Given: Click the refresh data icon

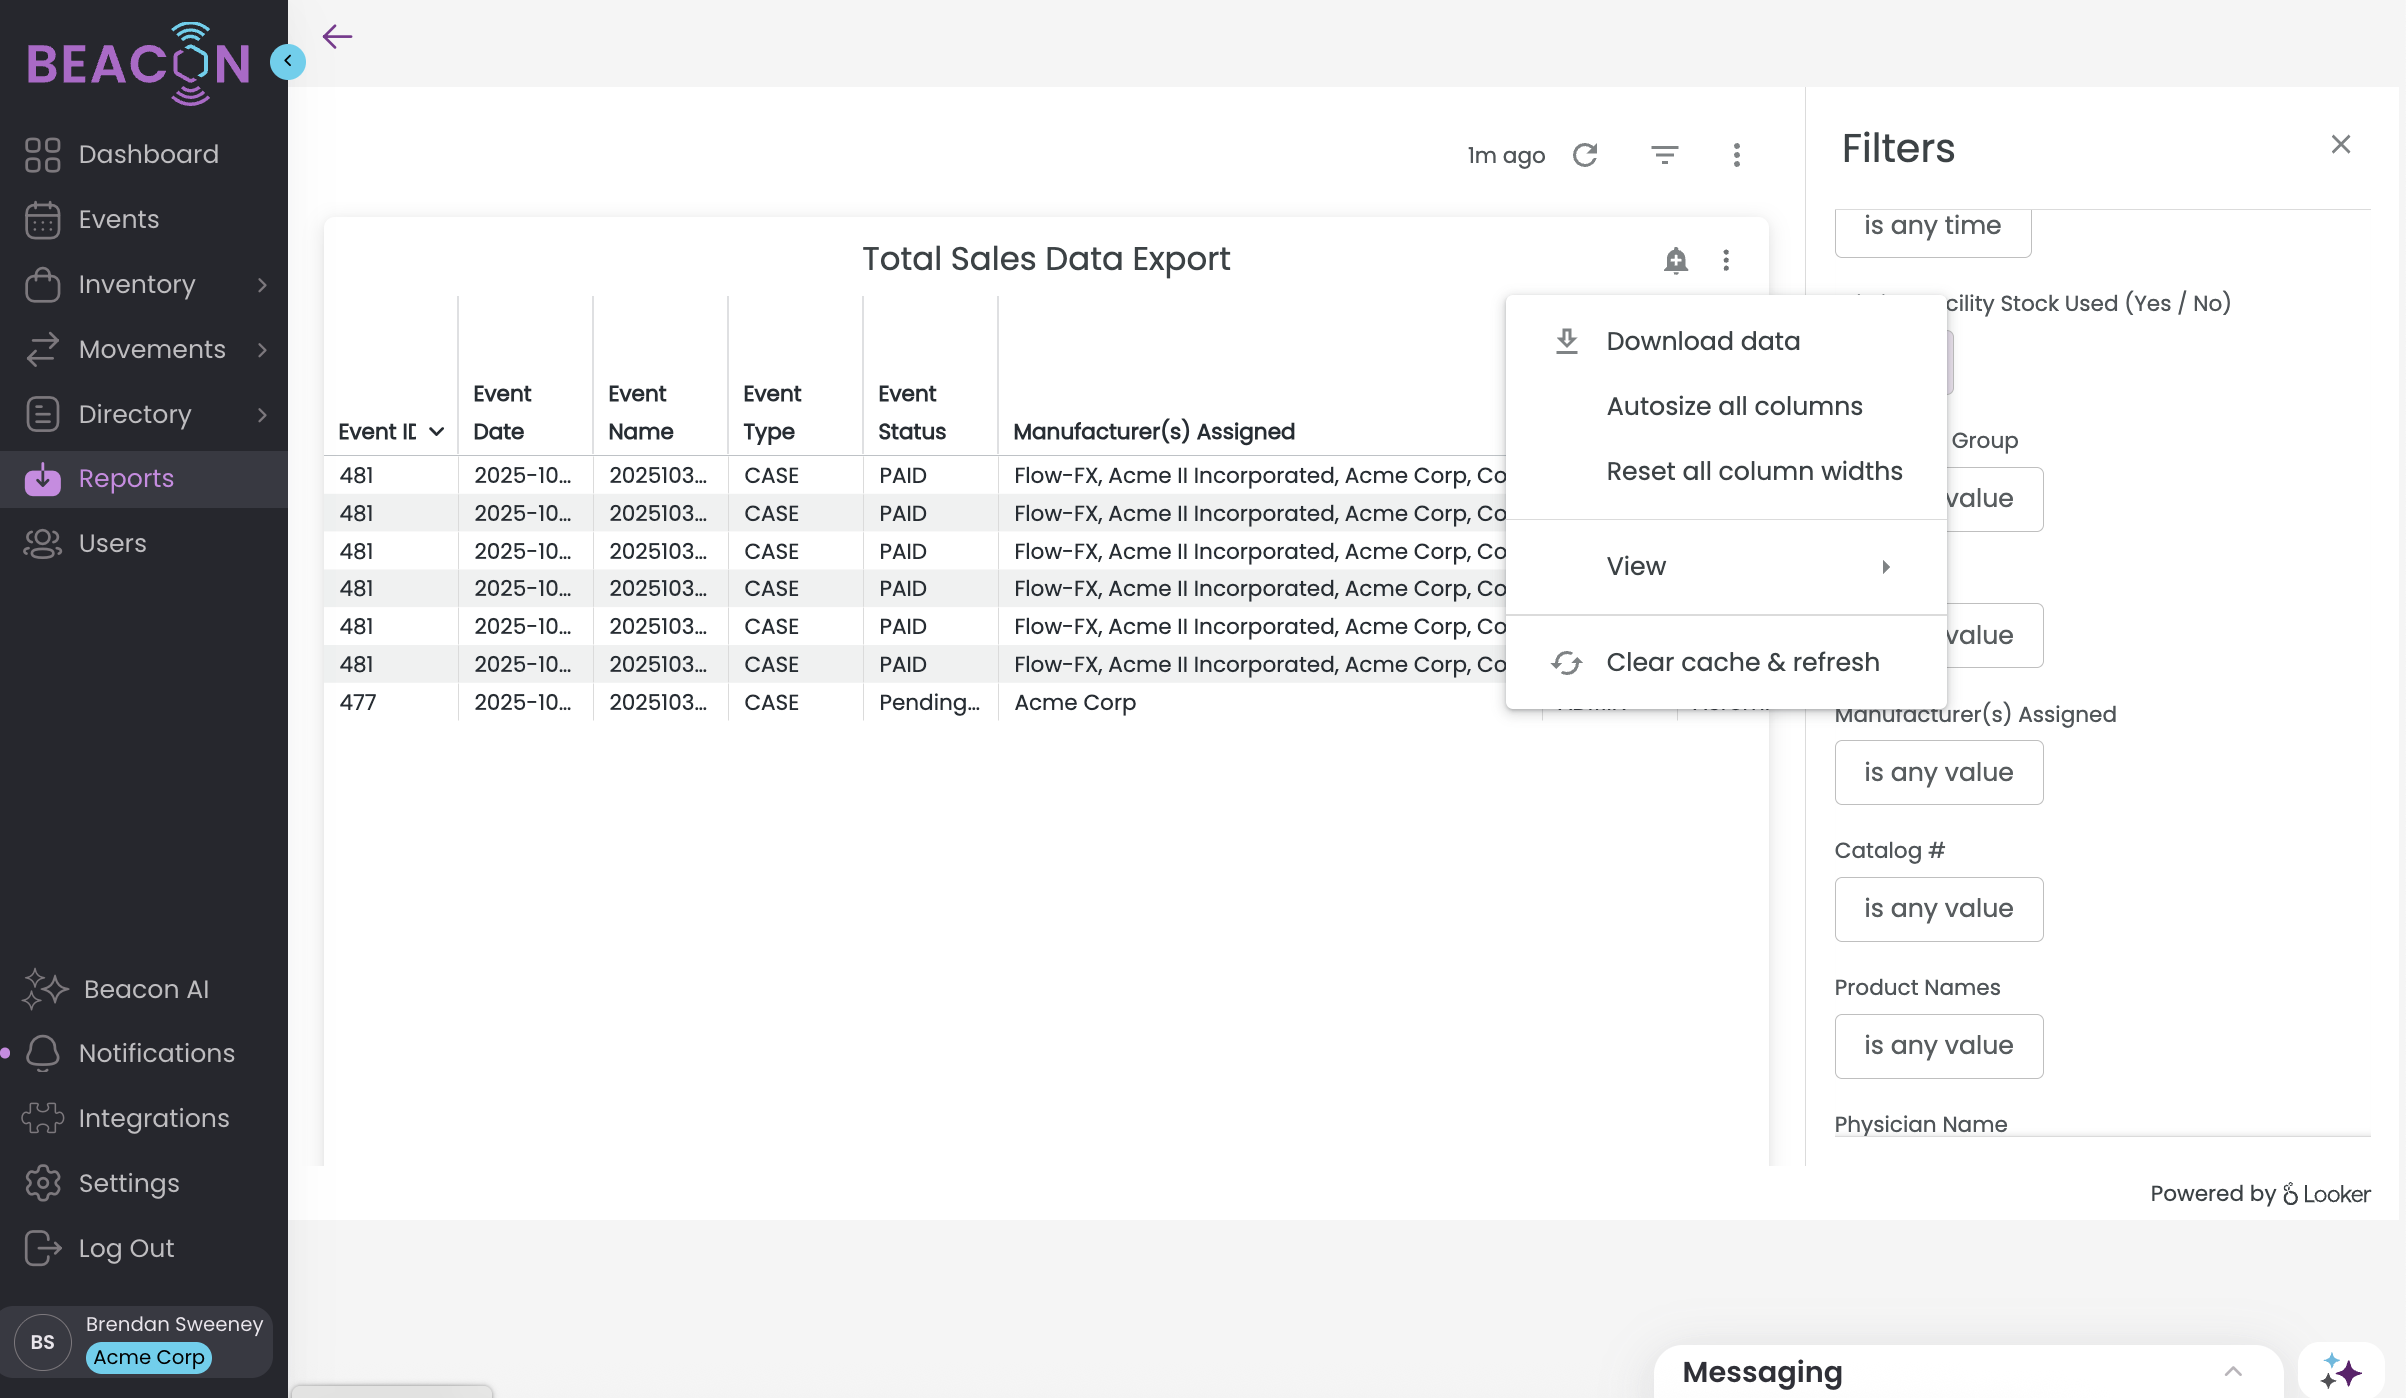Looking at the screenshot, I should point(1585,155).
